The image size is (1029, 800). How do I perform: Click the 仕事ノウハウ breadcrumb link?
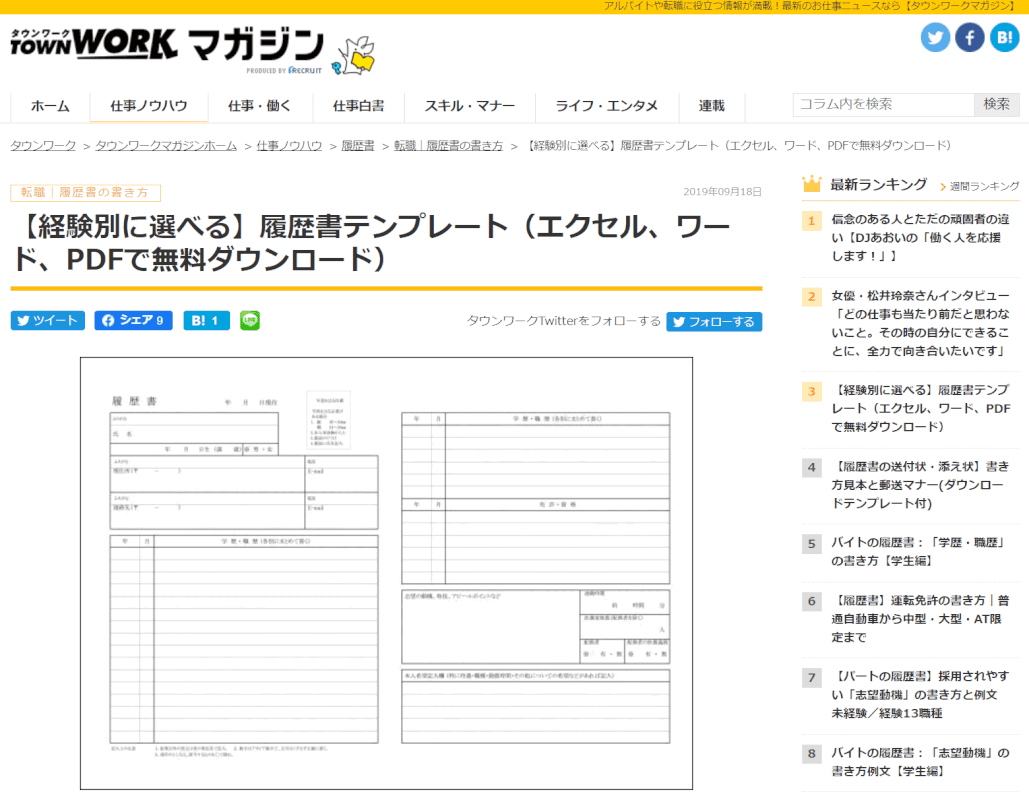click(x=289, y=146)
